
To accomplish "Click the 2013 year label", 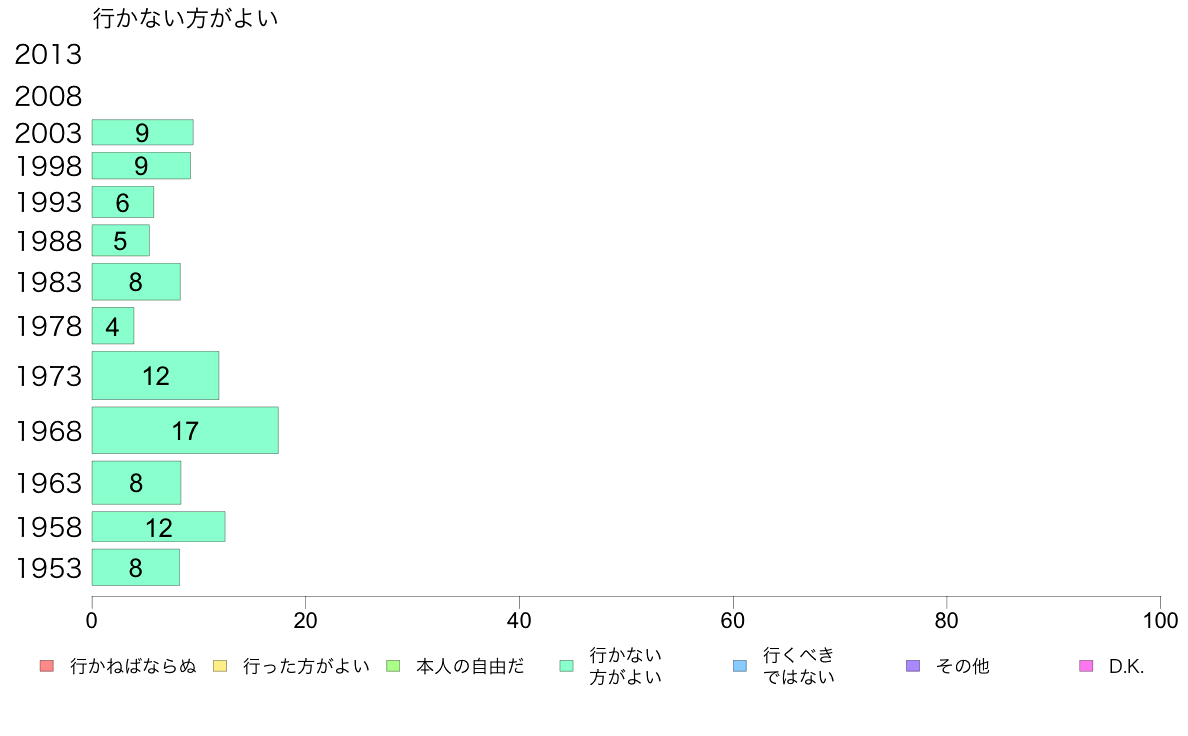I will tap(48, 55).
